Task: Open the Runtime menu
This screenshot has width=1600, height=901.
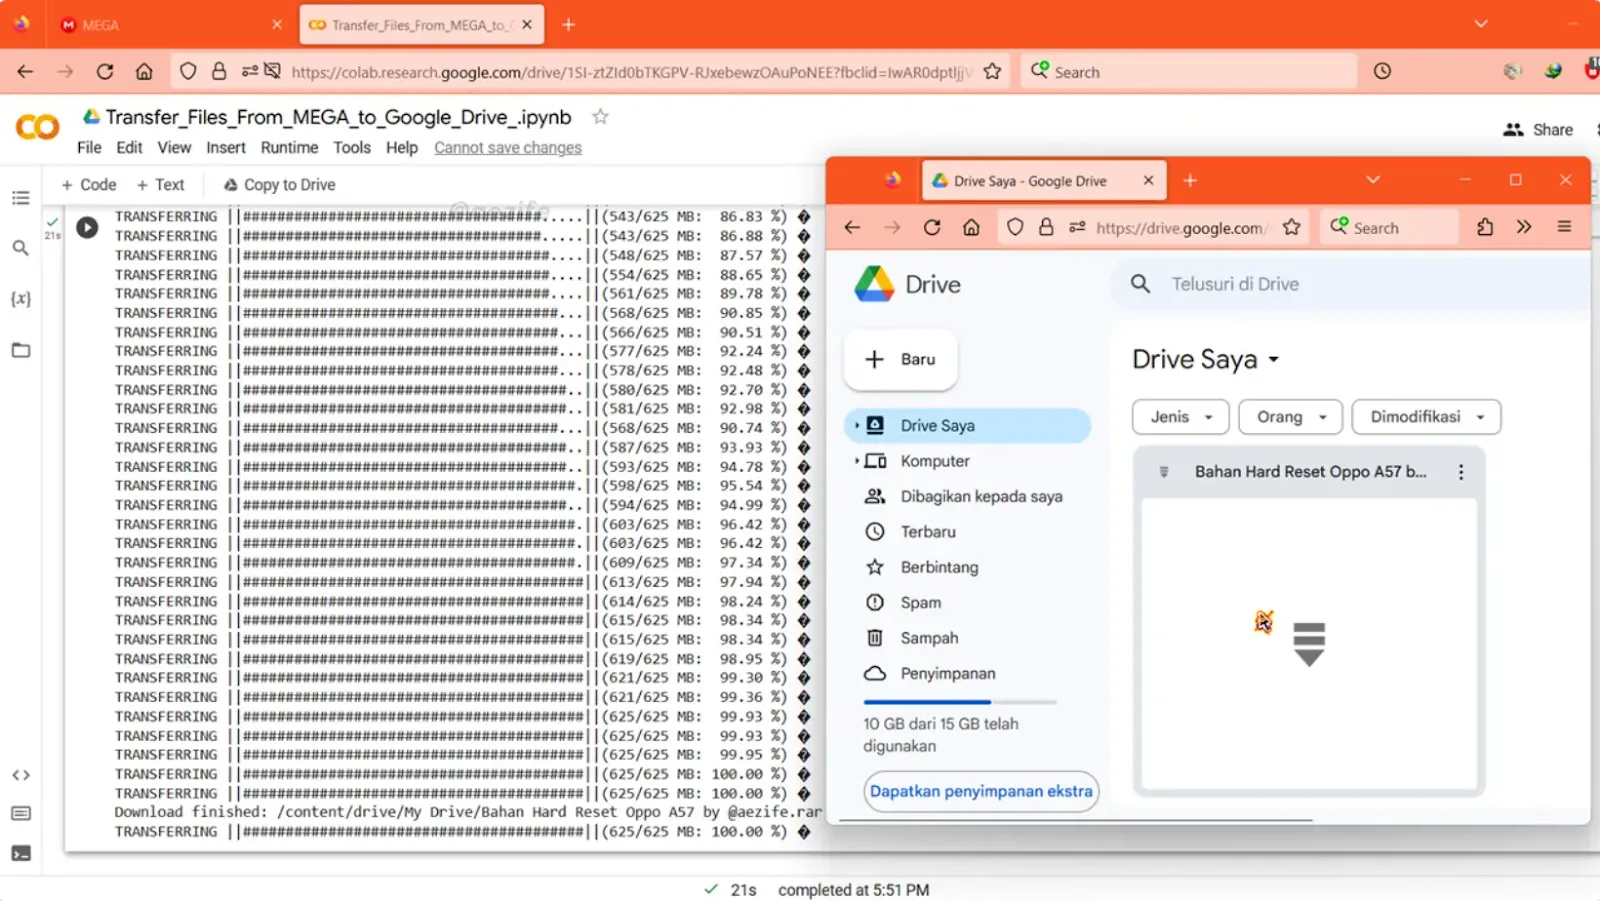Action: 289,147
